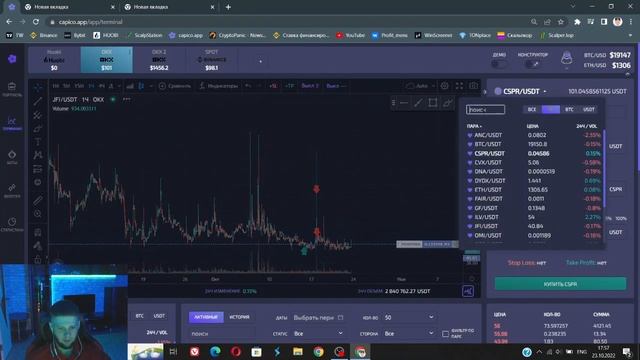Select the ruler measure tool

coord(38,200)
